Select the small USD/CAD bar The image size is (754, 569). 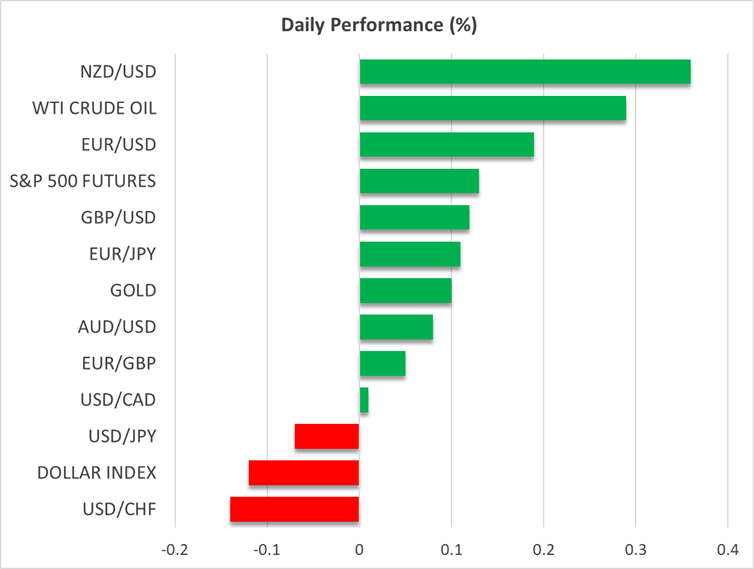pyautogui.click(x=364, y=400)
